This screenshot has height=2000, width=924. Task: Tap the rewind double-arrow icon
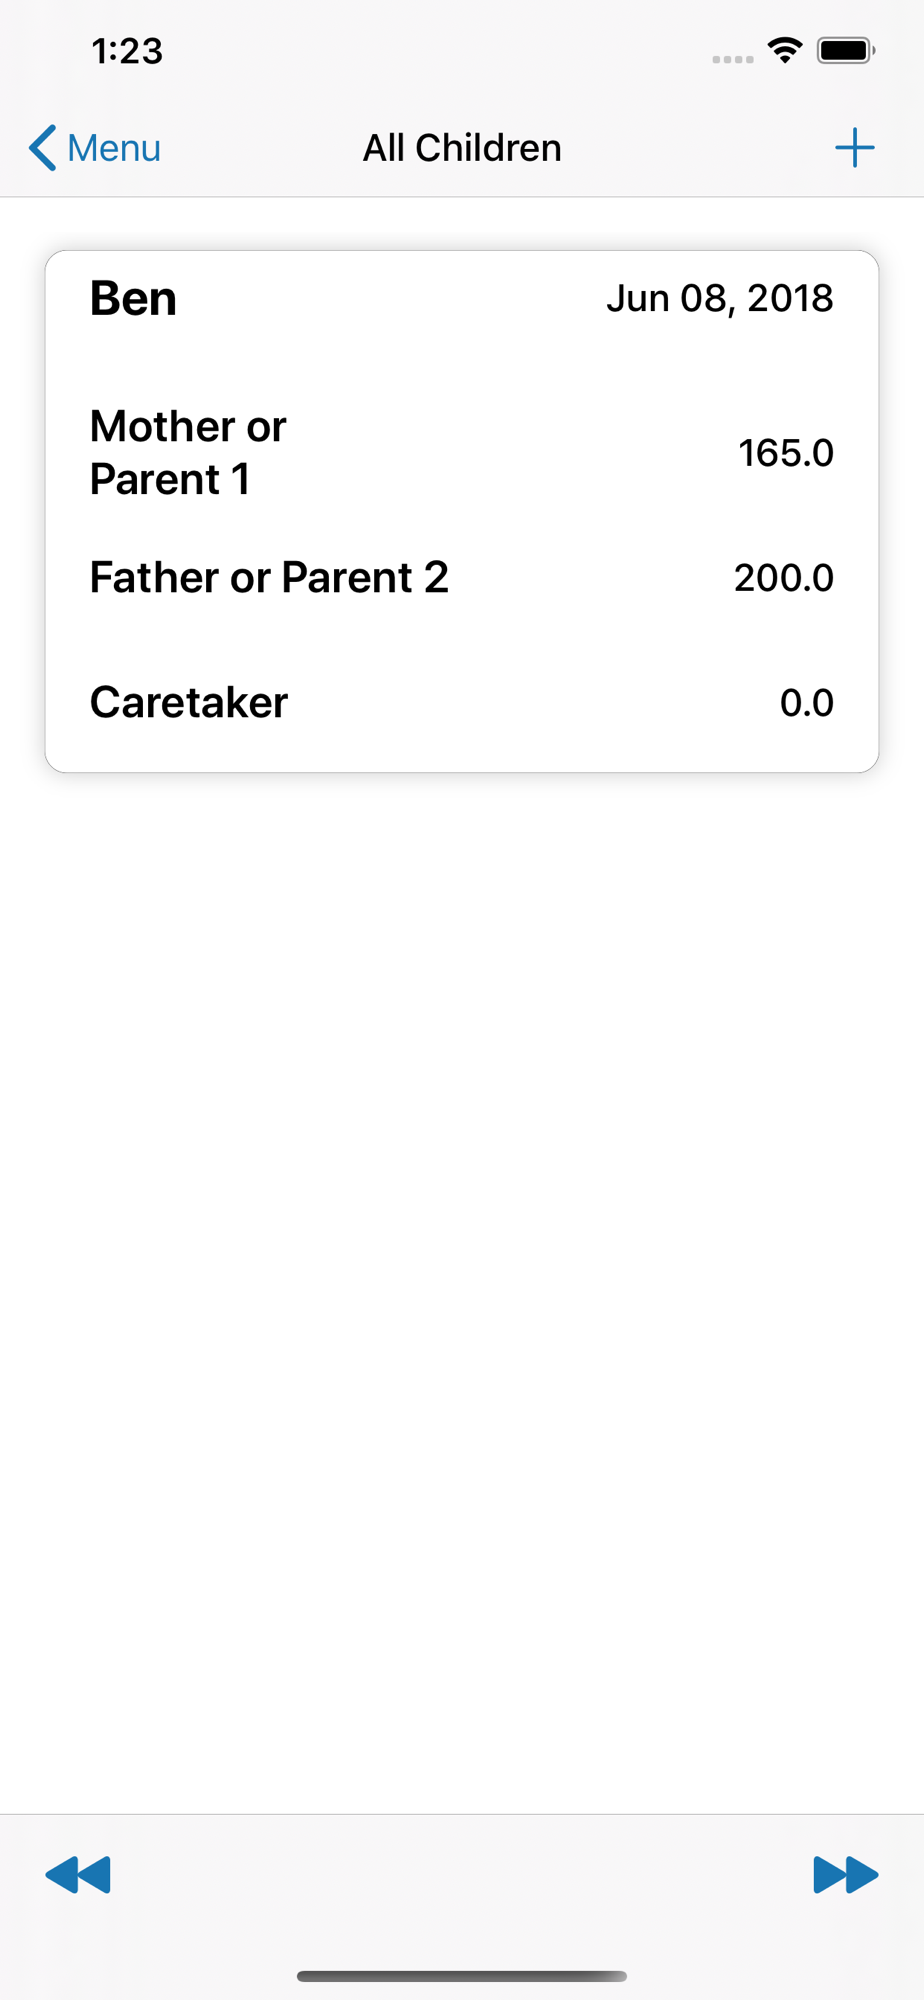(x=78, y=1875)
